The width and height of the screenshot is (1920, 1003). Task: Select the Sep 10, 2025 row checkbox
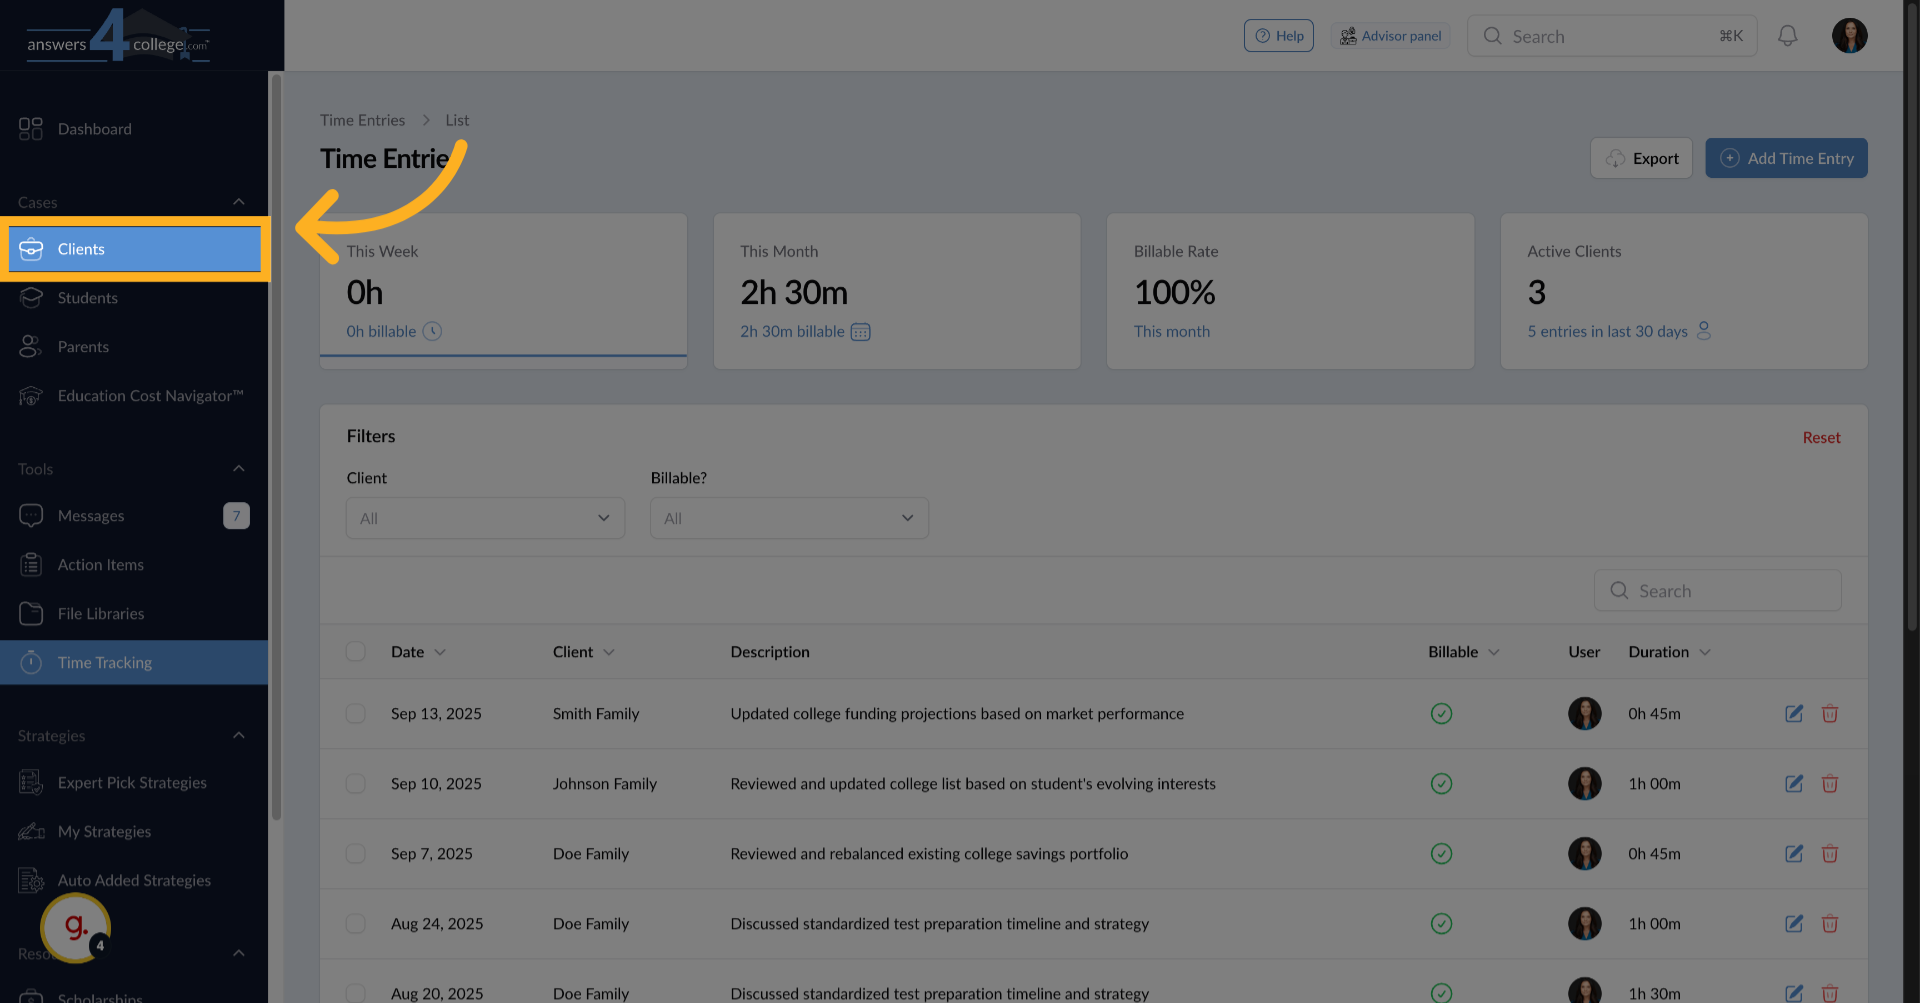pos(356,784)
